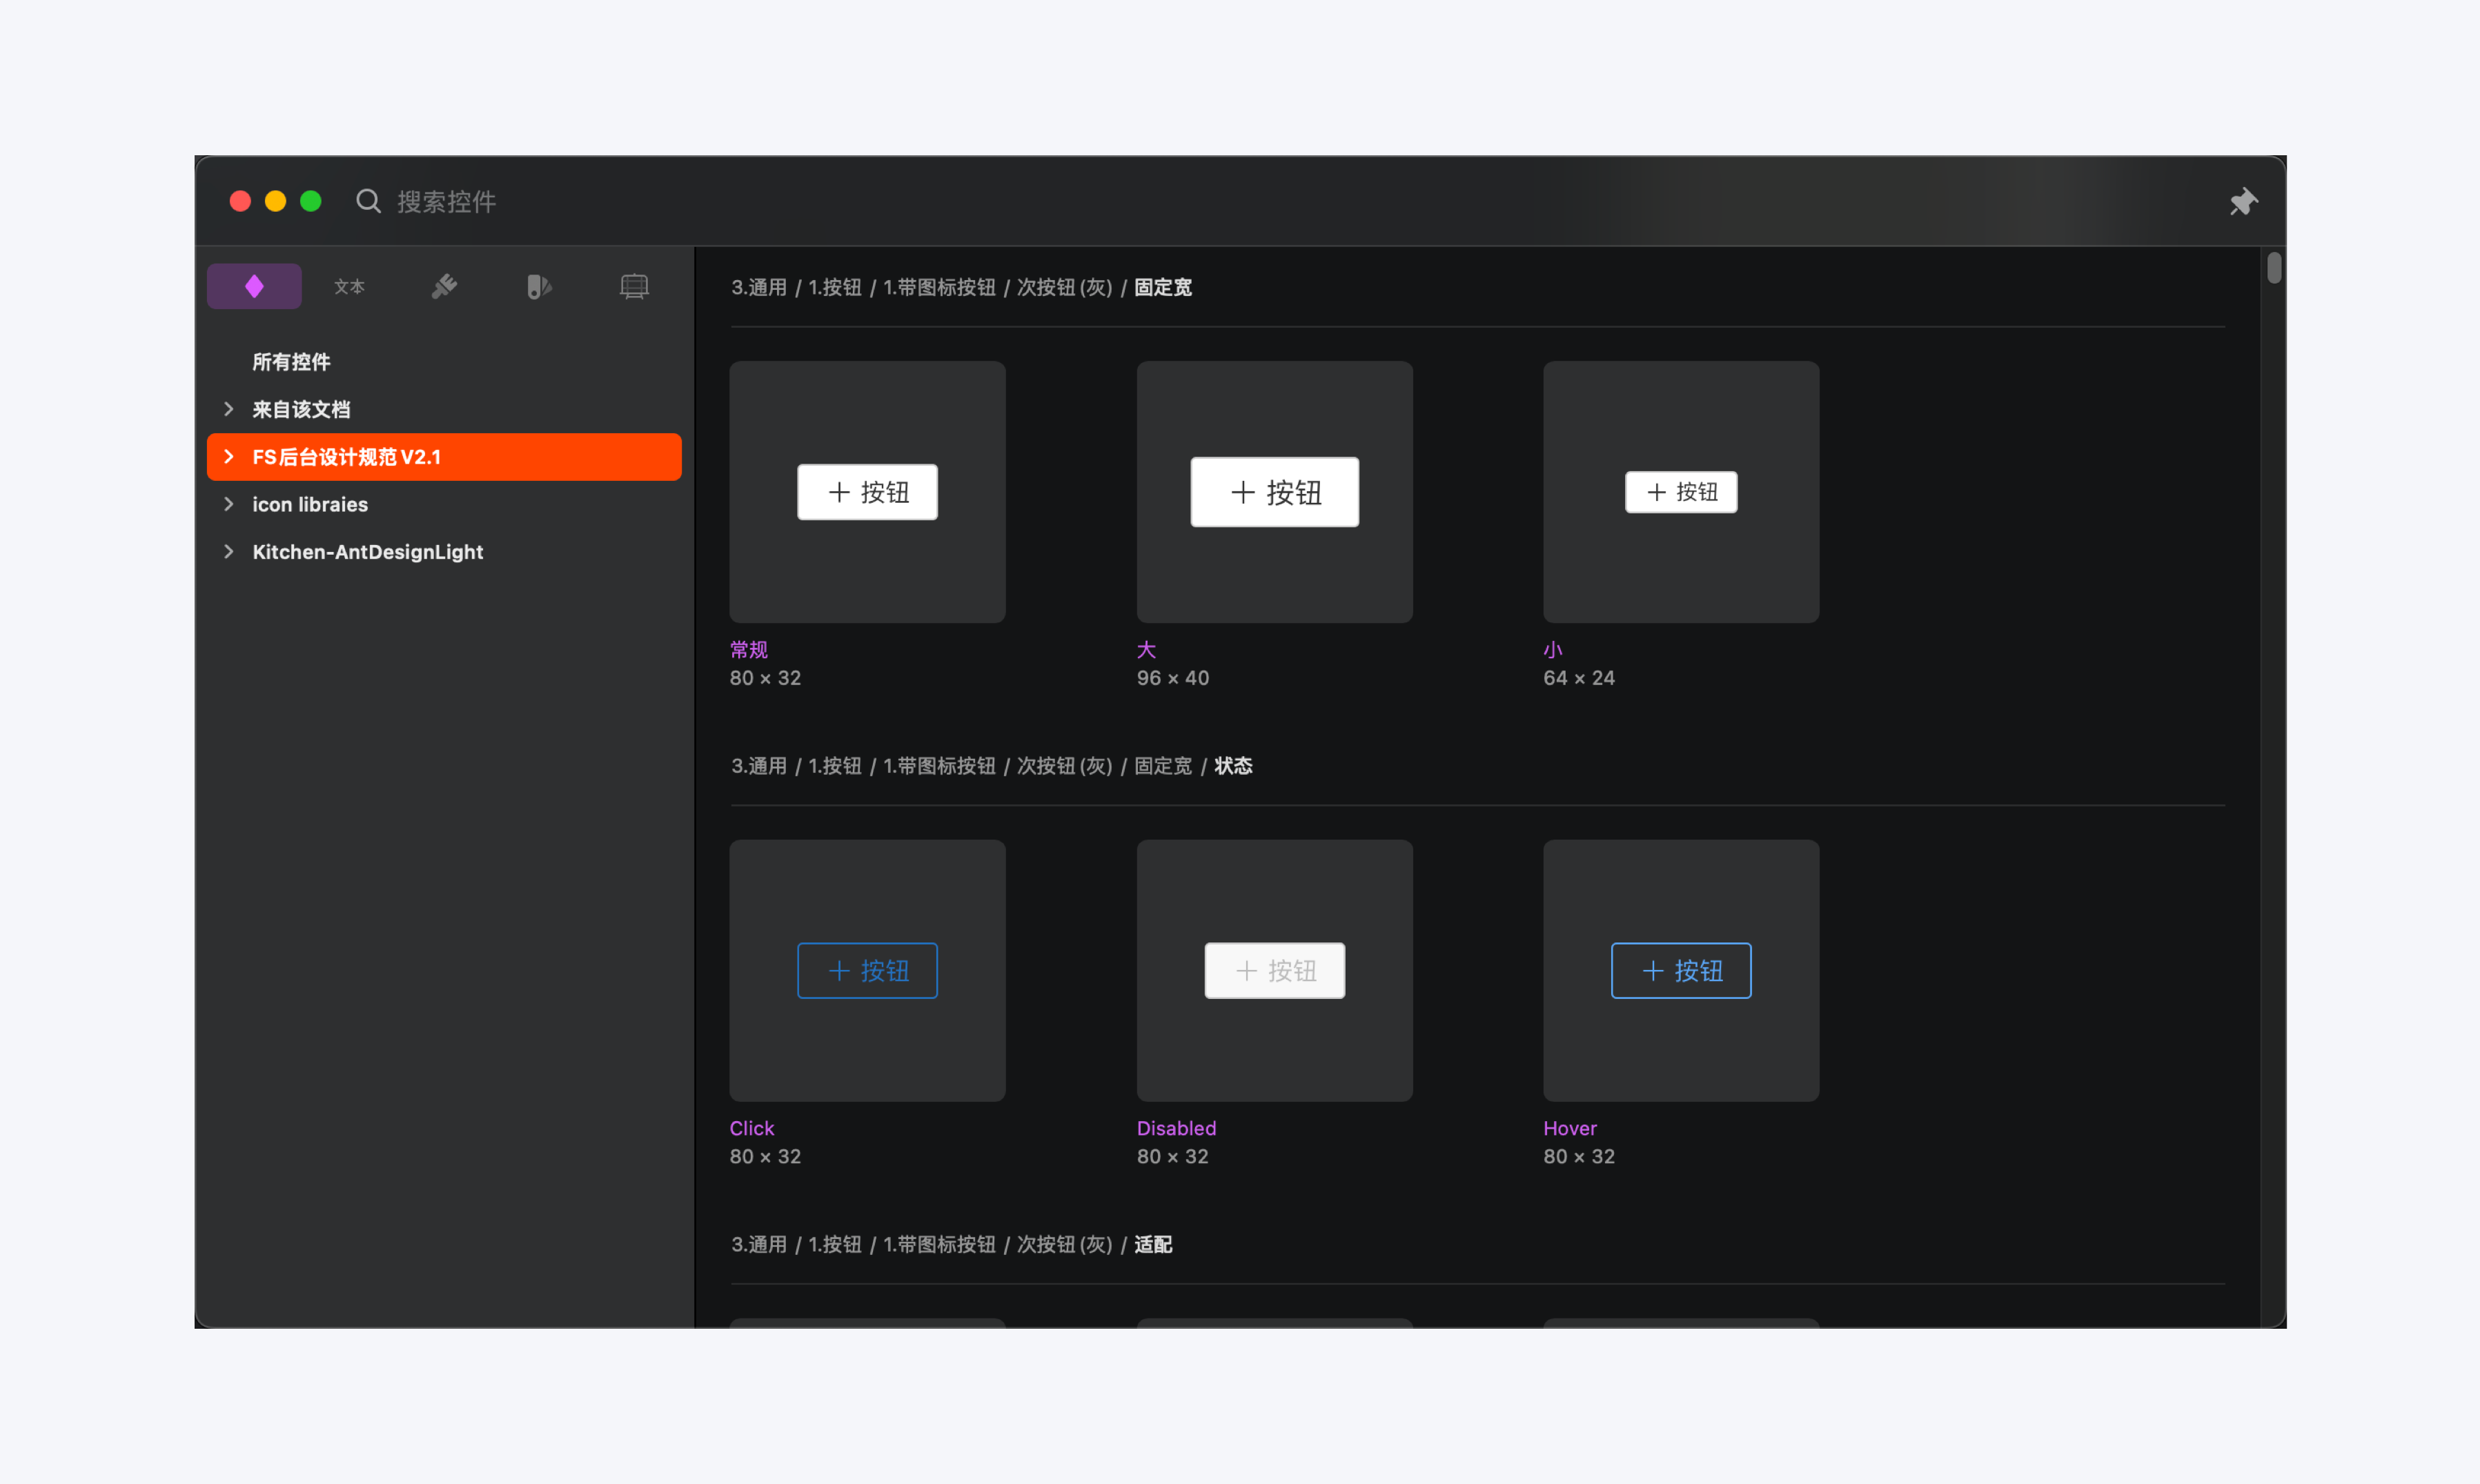Screen dimensions: 2480x1484
Task: Expand the 来自该文档 chevron
Action: pyautogui.click(x=229, y=409)
